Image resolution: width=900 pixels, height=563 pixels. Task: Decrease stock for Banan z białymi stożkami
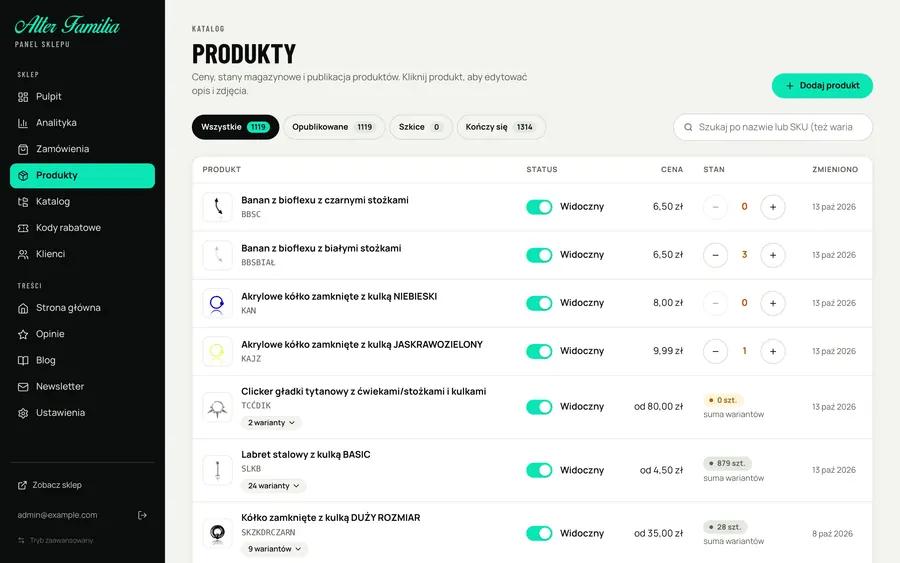[715, 255]
